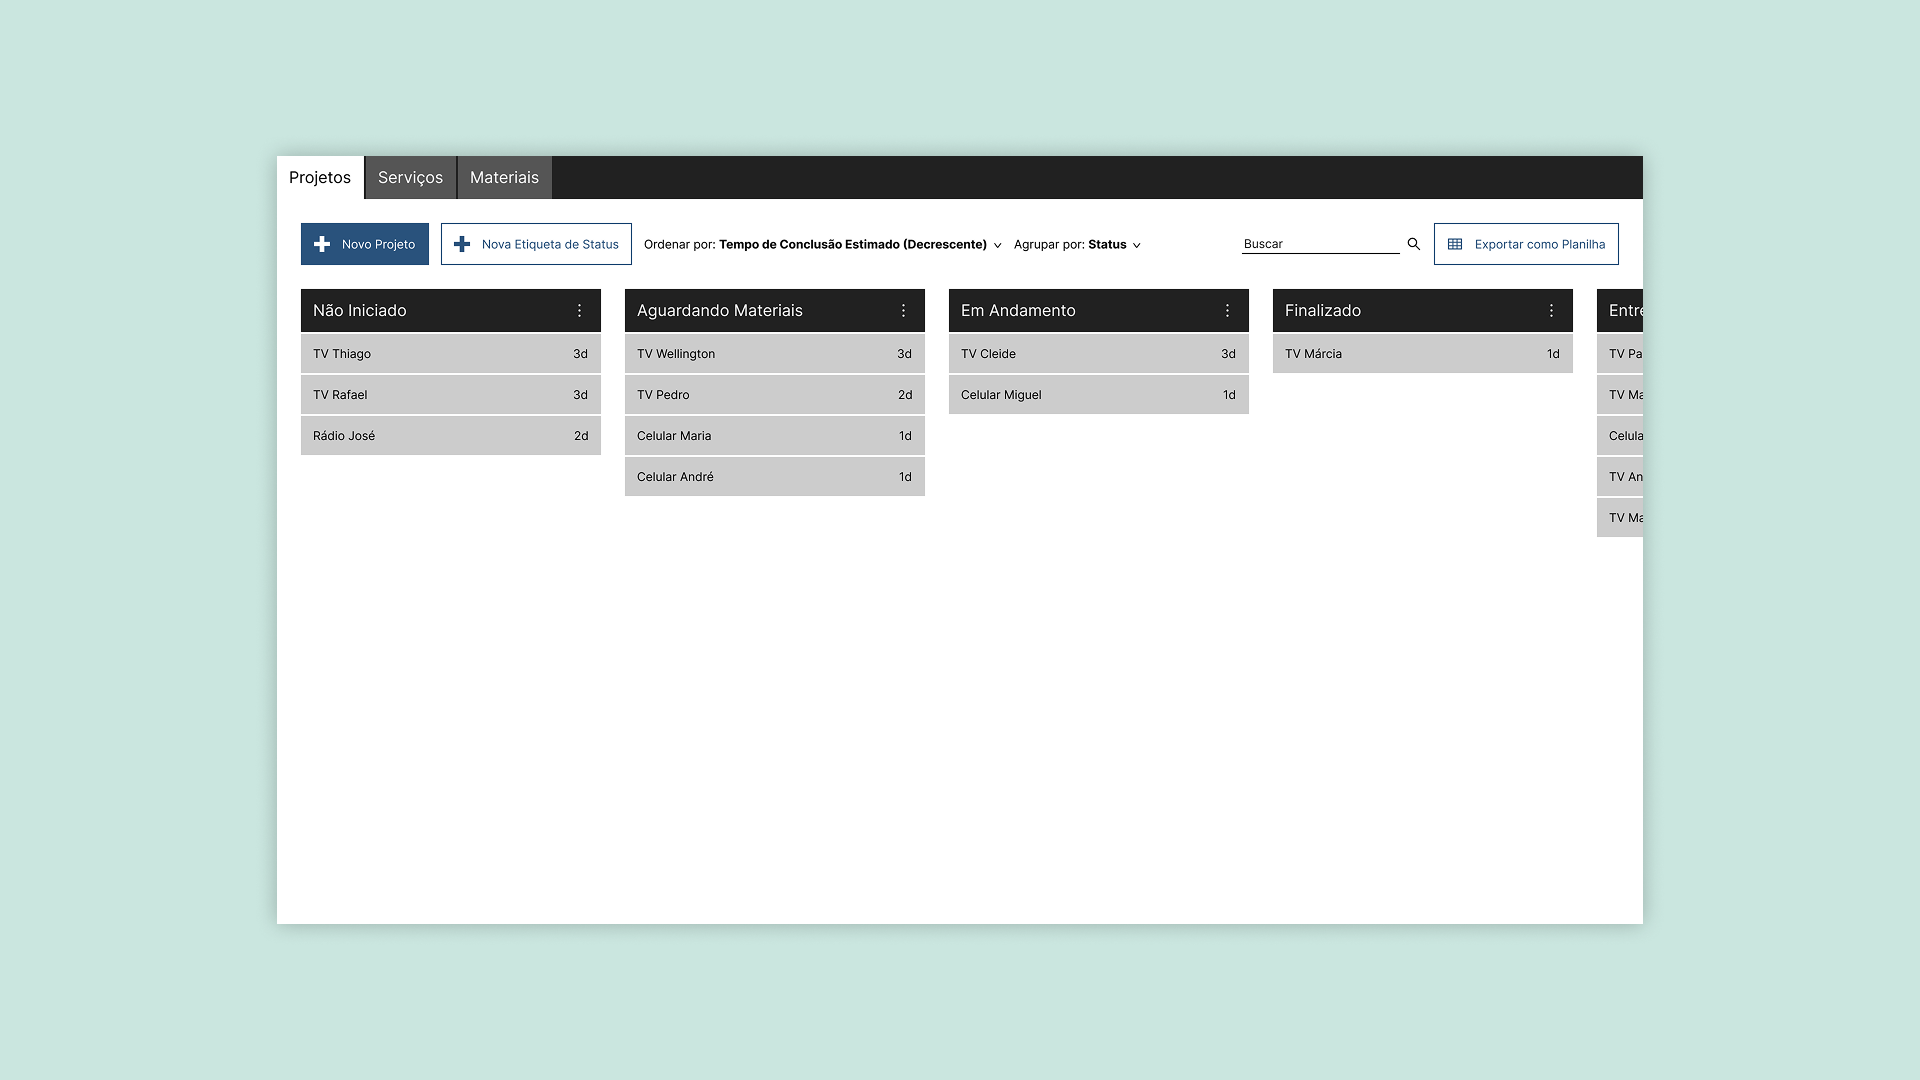Click Exportar como Planilha button

click(1526, 244)
